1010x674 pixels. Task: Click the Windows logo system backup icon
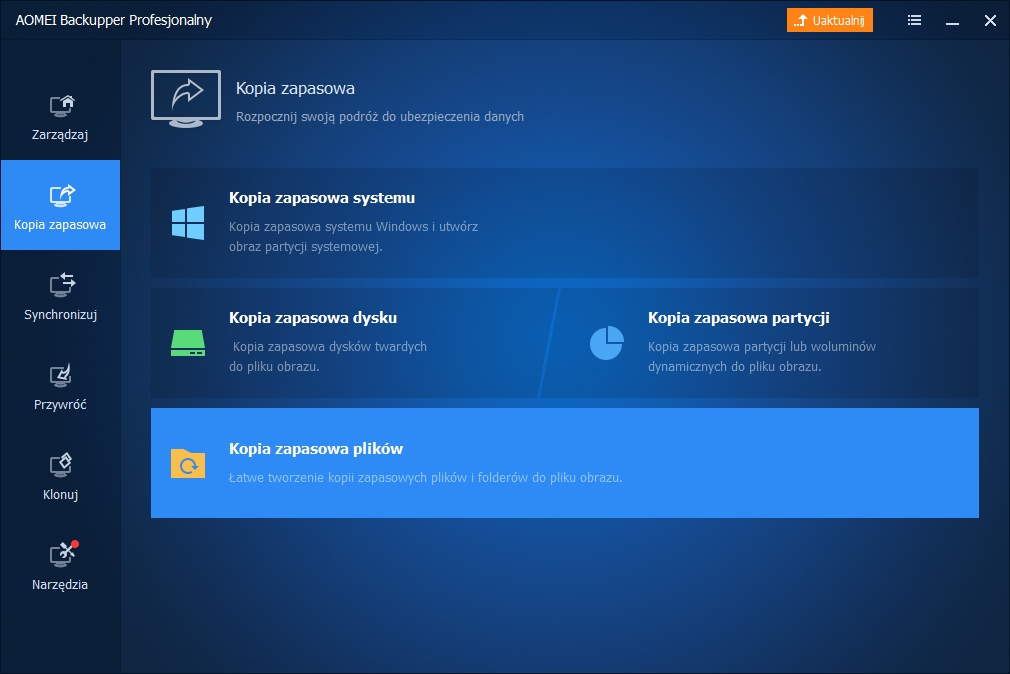(x=188, y=223)
